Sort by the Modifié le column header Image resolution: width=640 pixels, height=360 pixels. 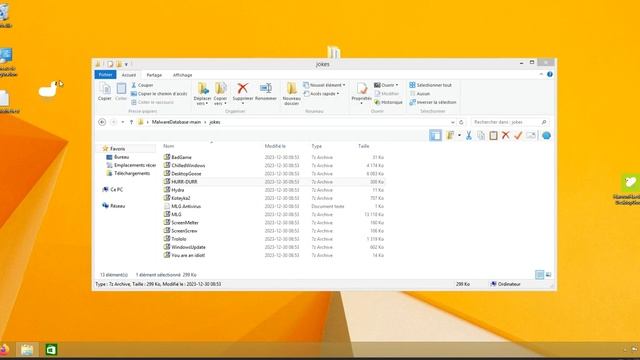[275, 146]
